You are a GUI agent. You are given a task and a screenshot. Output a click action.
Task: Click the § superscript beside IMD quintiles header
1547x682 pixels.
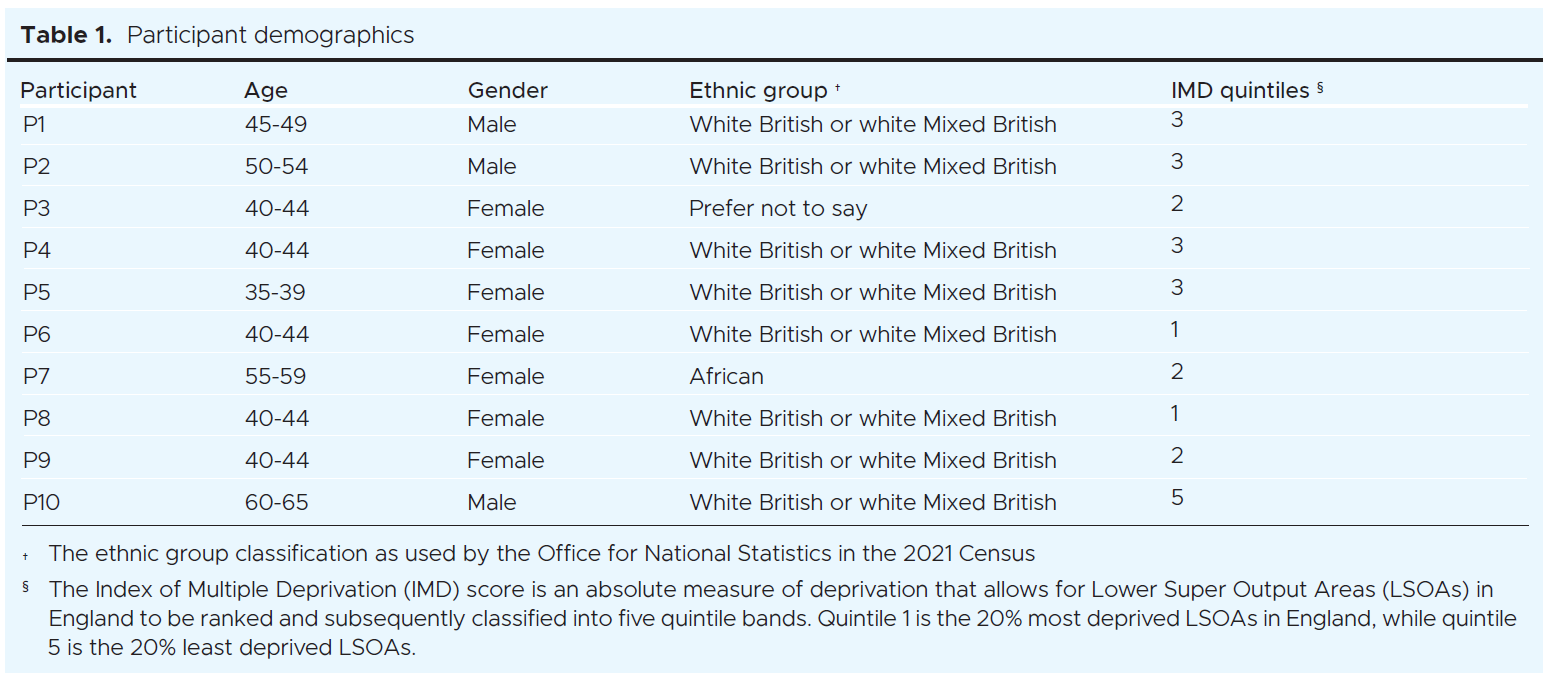pos(1320,88)
